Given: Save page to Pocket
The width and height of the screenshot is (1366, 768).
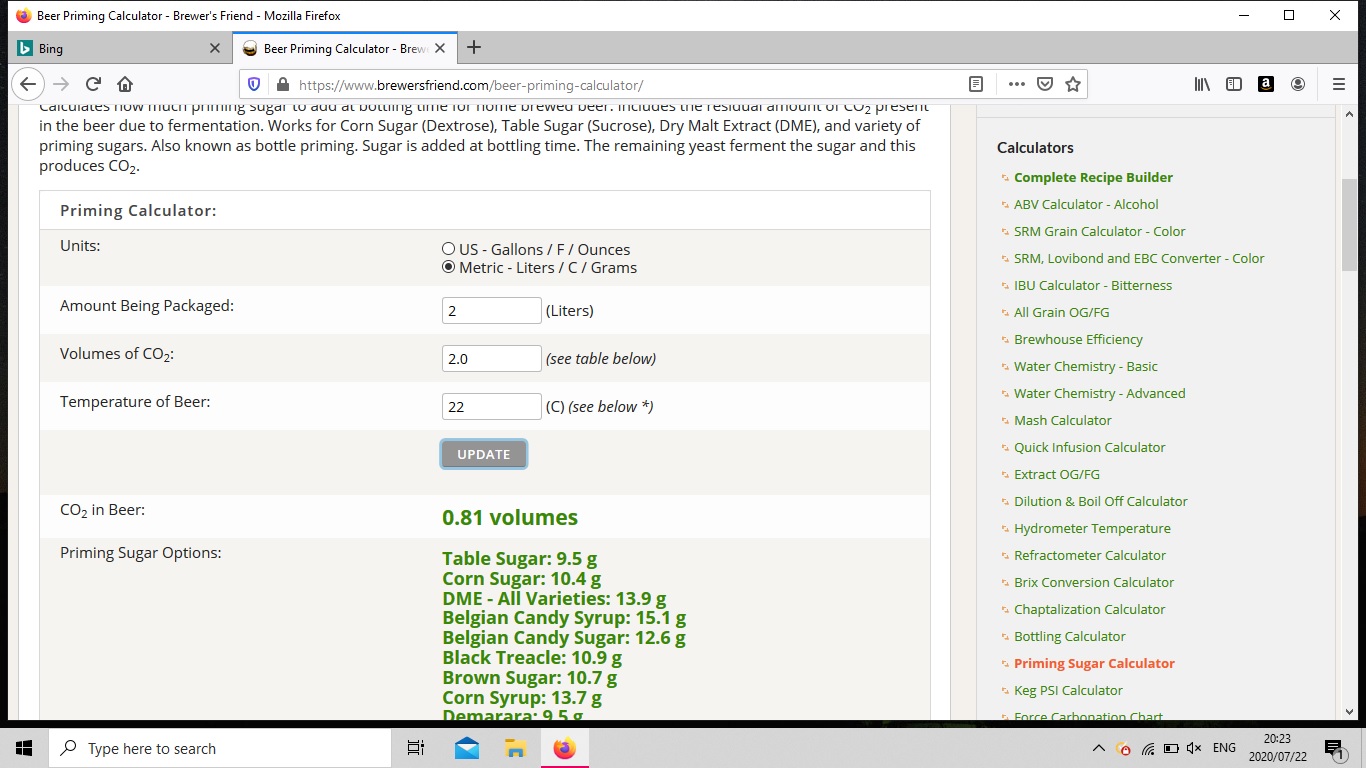Looking at the screenshot, I should [1045, 85].
